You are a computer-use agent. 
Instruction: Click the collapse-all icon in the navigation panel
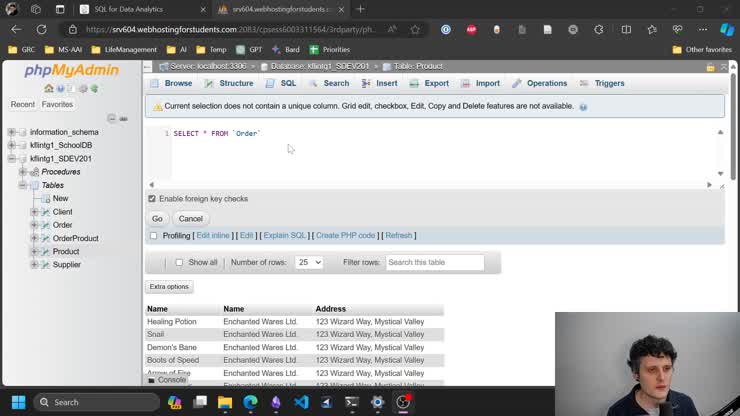(112, 118)
